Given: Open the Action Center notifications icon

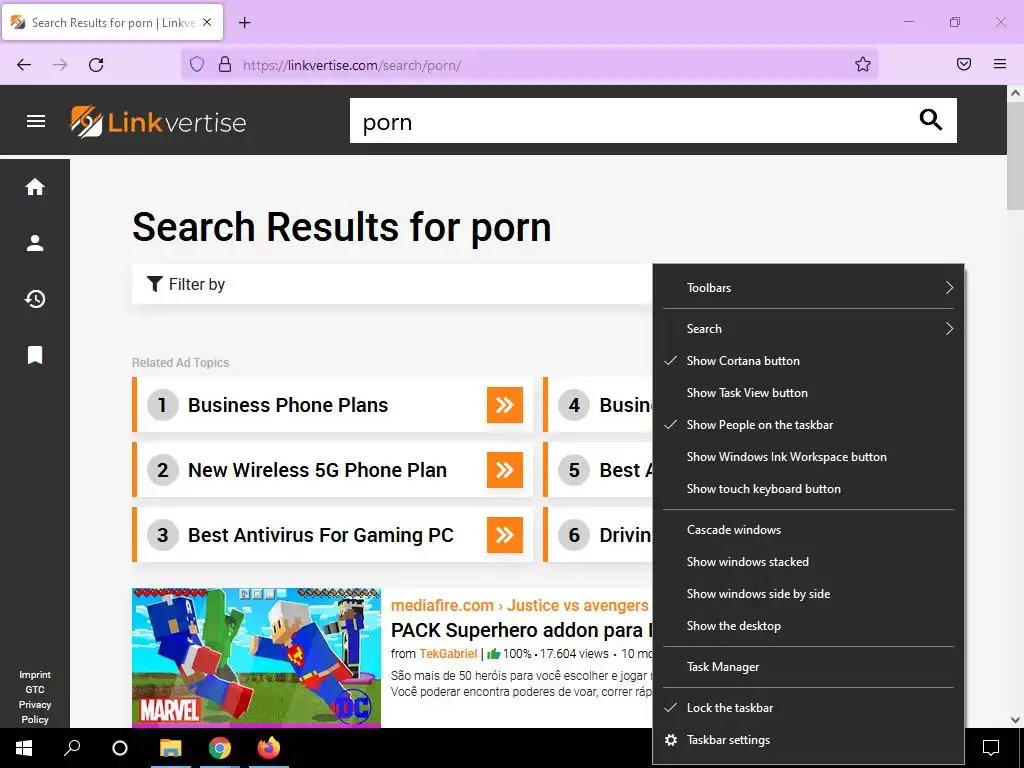Looking at the screenshot, I should coord(991,748).
